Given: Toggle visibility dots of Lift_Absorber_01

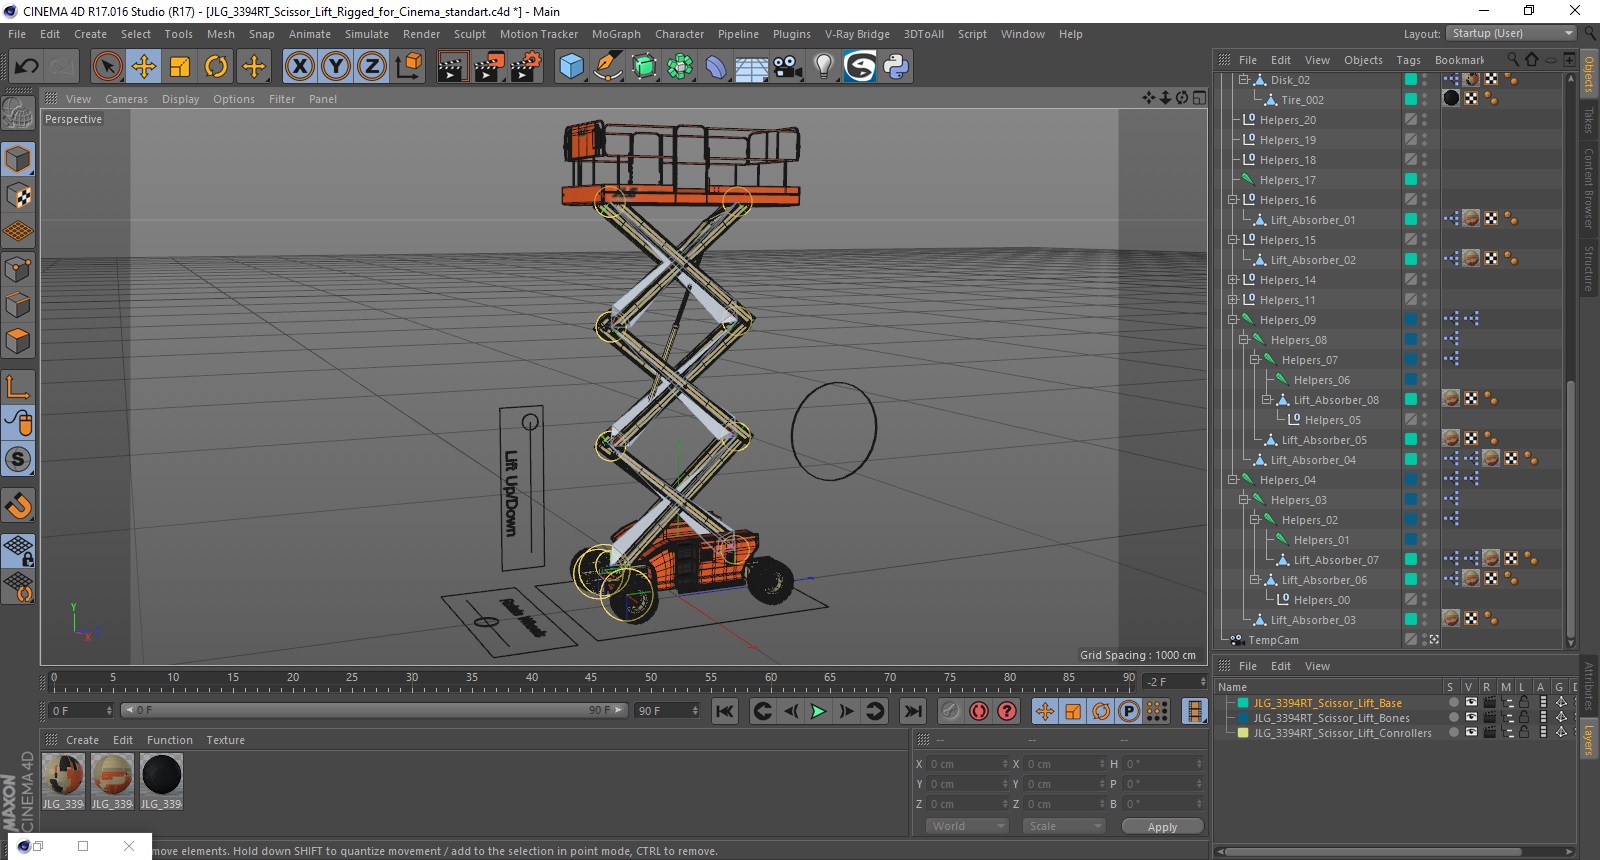Looking at the screenshot, I should click(x=1424, y=220).
